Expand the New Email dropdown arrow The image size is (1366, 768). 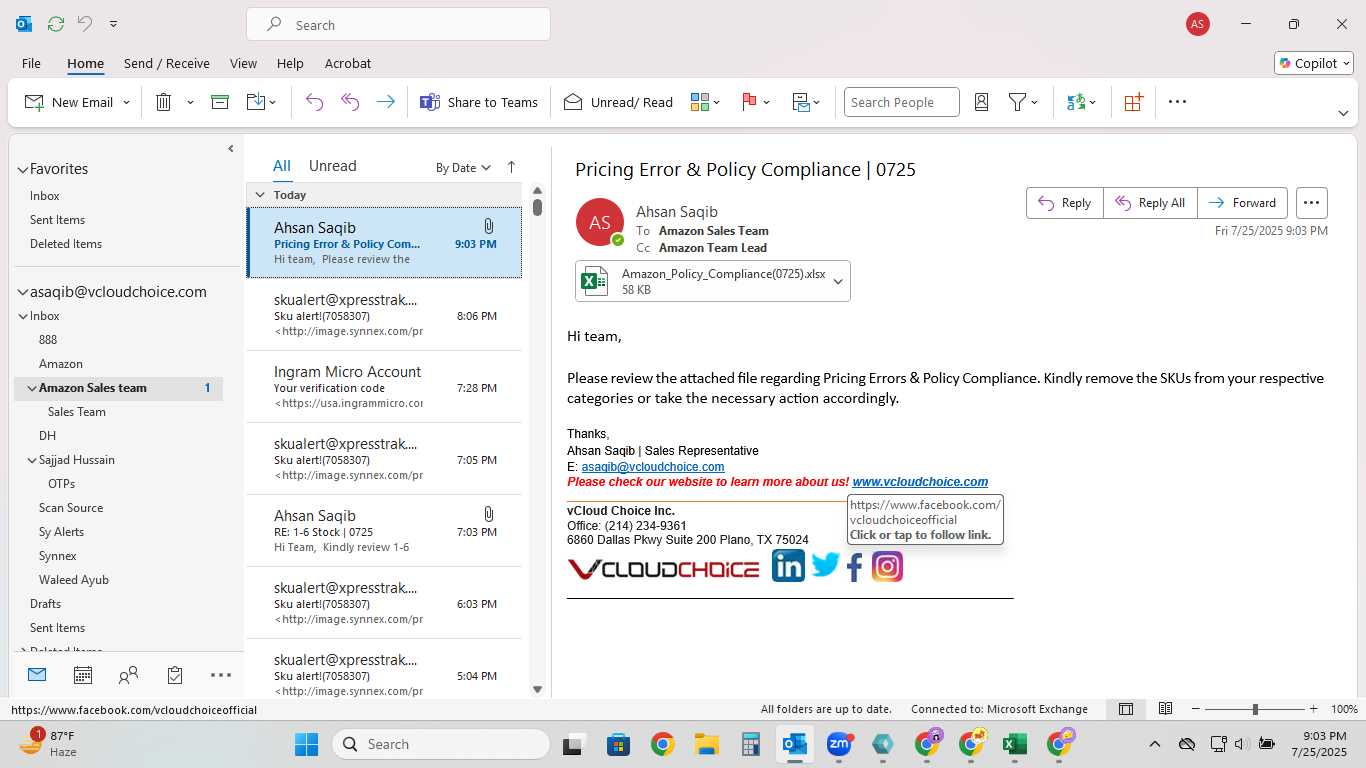tap(126, 102)
